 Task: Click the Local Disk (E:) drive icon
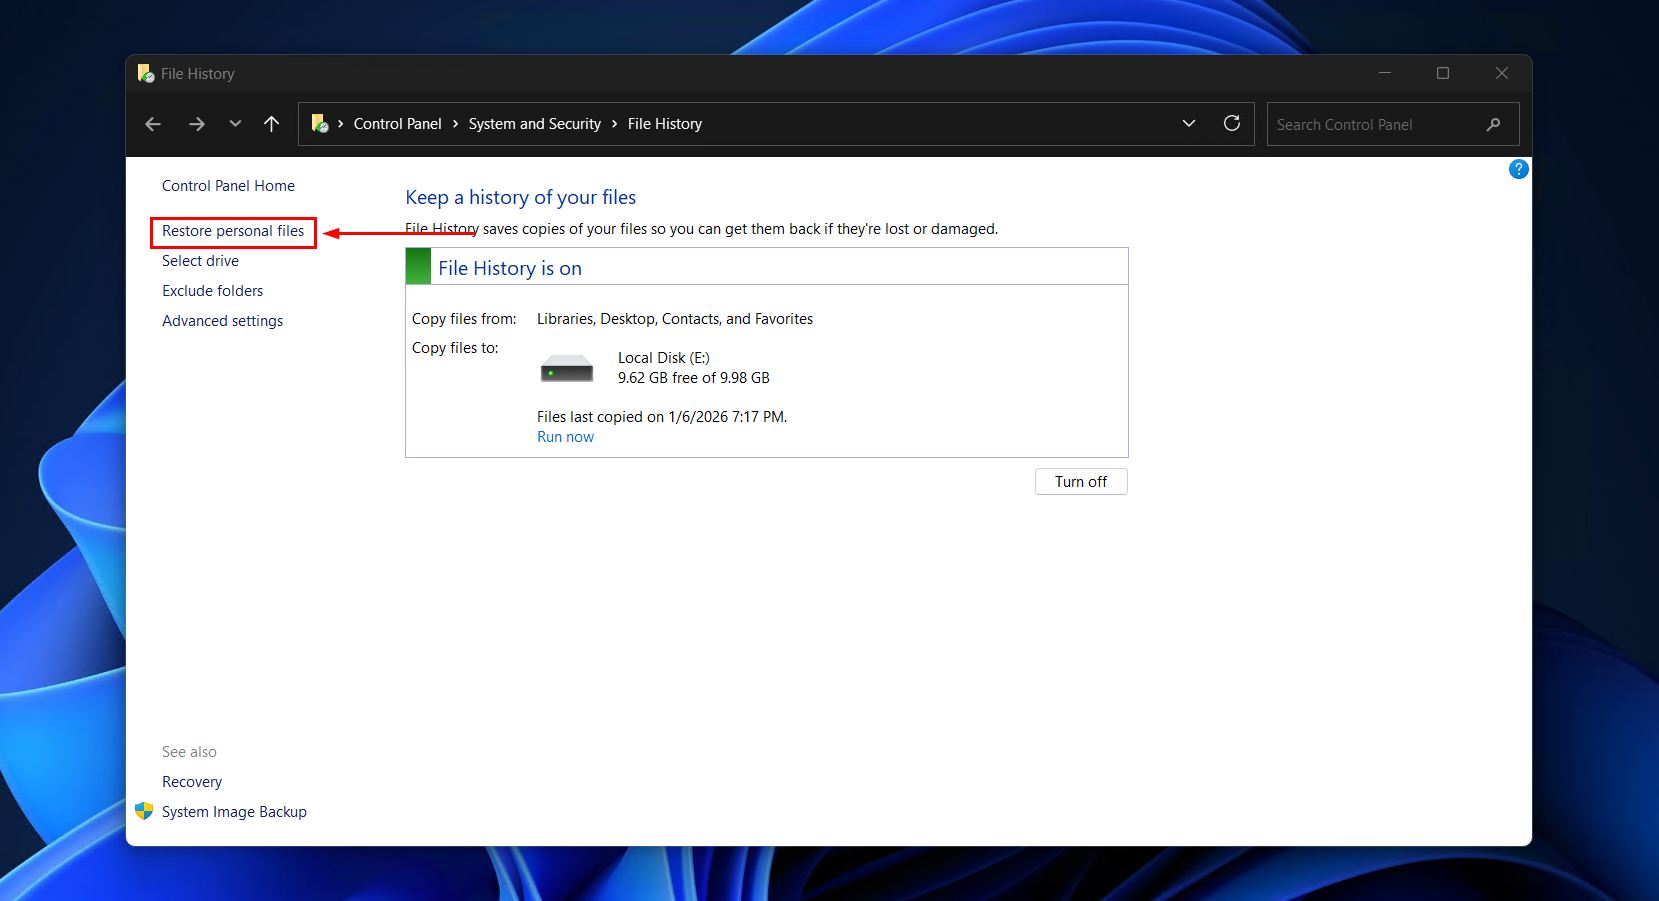click(566, 368)
